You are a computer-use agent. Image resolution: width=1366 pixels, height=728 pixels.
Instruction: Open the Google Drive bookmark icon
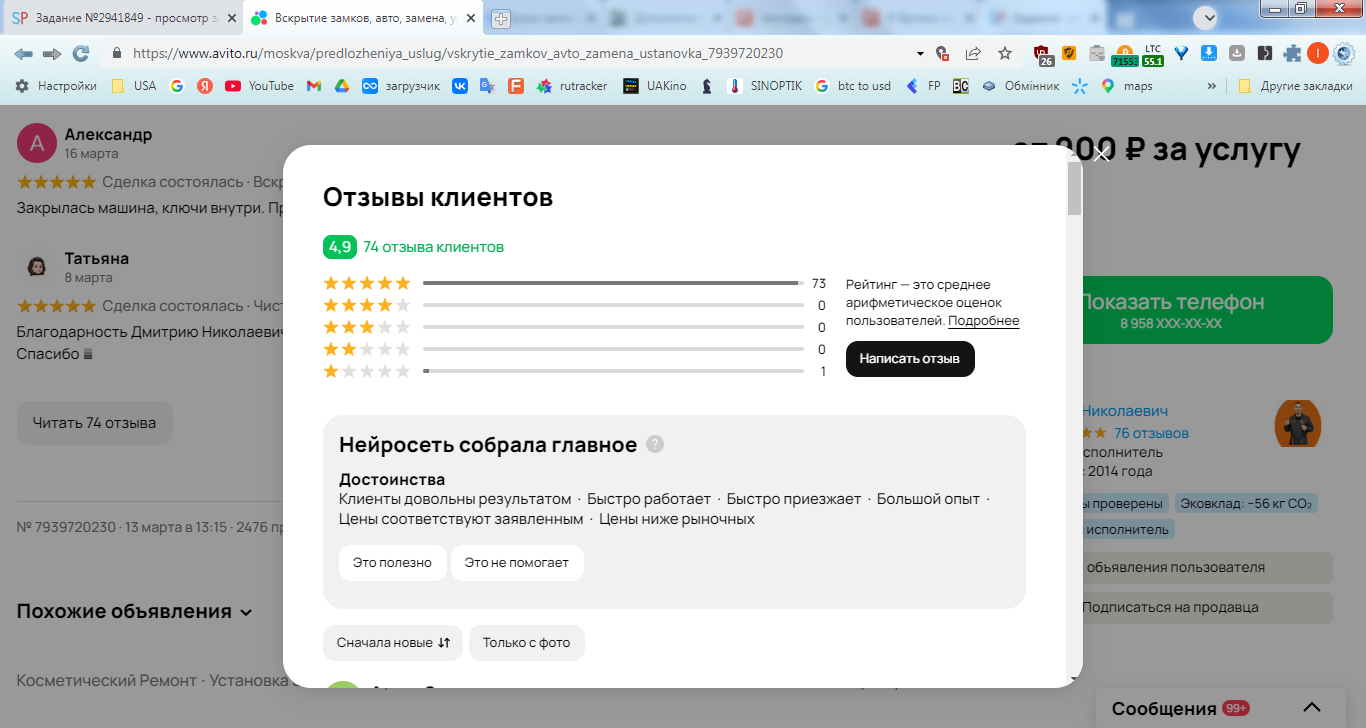pos(341,86)
